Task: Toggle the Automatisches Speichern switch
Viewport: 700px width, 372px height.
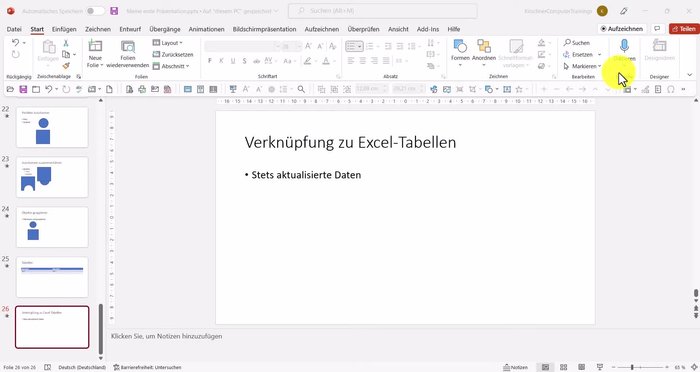Action: (96, 11)
